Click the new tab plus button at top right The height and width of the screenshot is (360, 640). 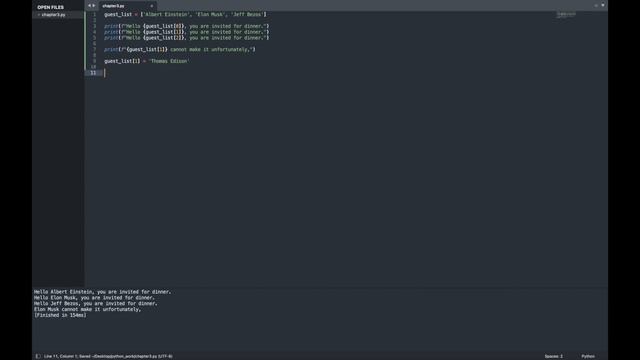596,5
